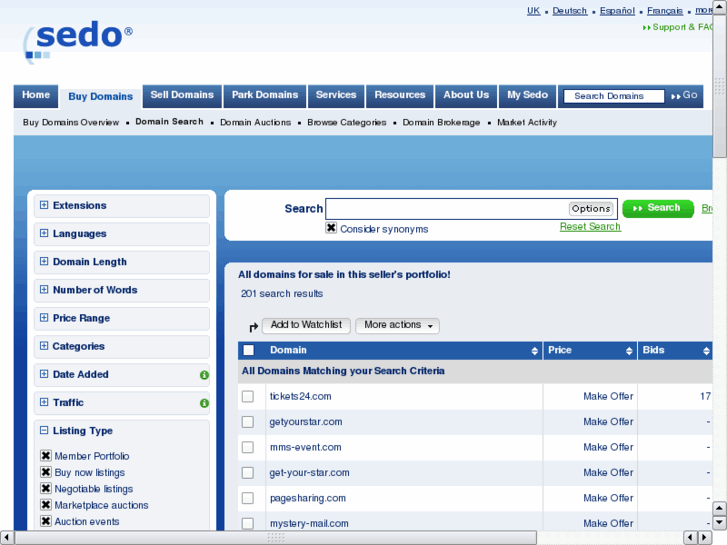Click the Domain column sort arrows

click(x=534, y=351)
